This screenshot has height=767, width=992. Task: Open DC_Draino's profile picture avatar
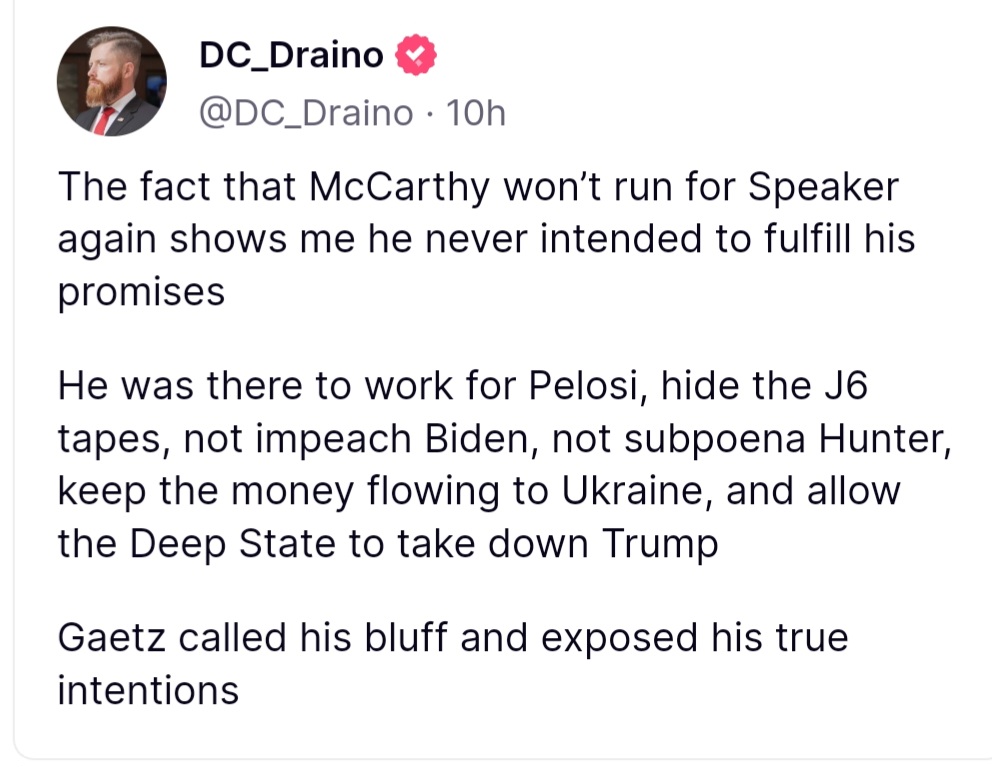[x=111, y=81]
